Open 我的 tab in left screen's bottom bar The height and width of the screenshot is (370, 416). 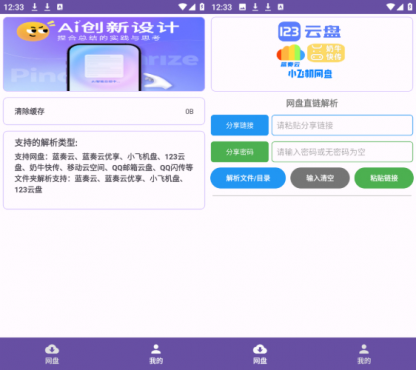click(156, 354)
